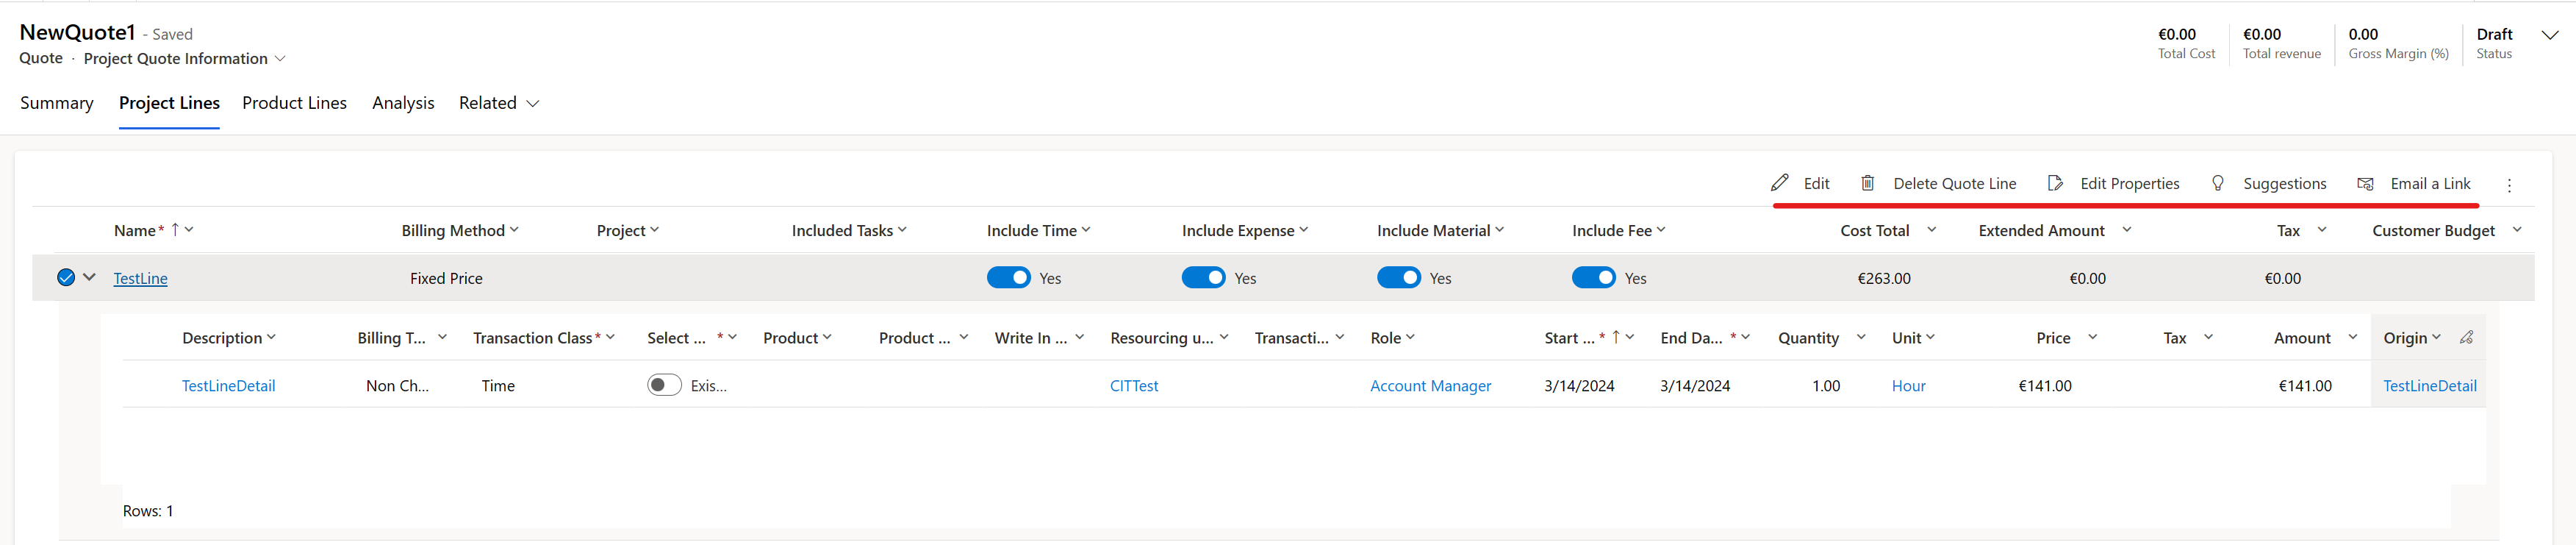Toggle Include Expense switch off

tap(1203, 278)
